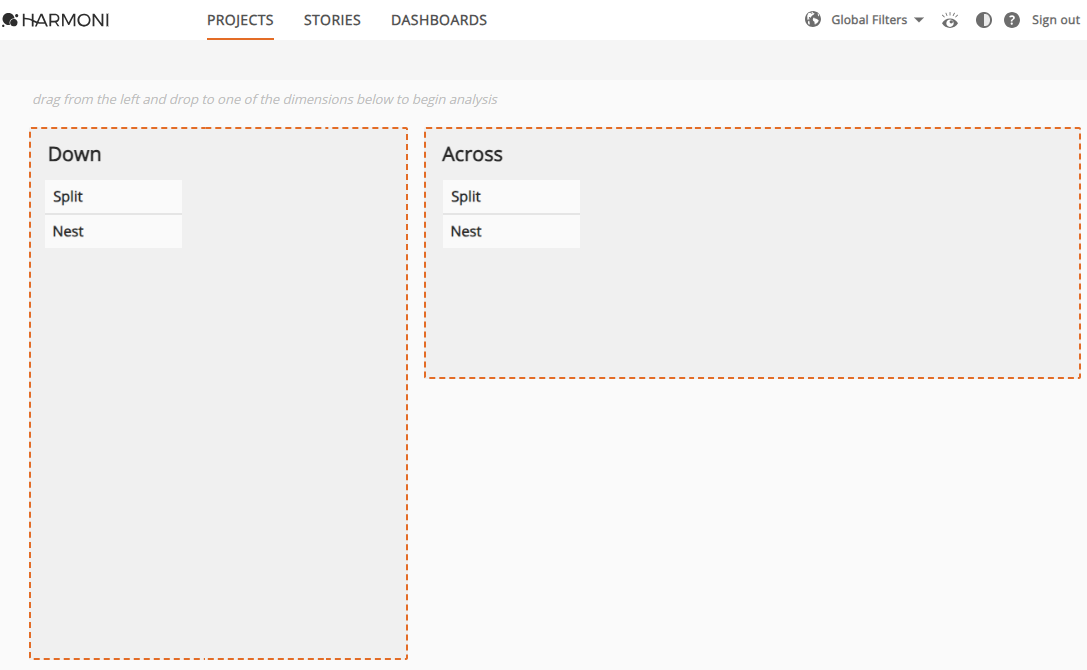The width and height of the screenshot is (1087, 670).
Task: Switch to the STORIES tab
Action: pyautogui.click(x=332, y=20)
